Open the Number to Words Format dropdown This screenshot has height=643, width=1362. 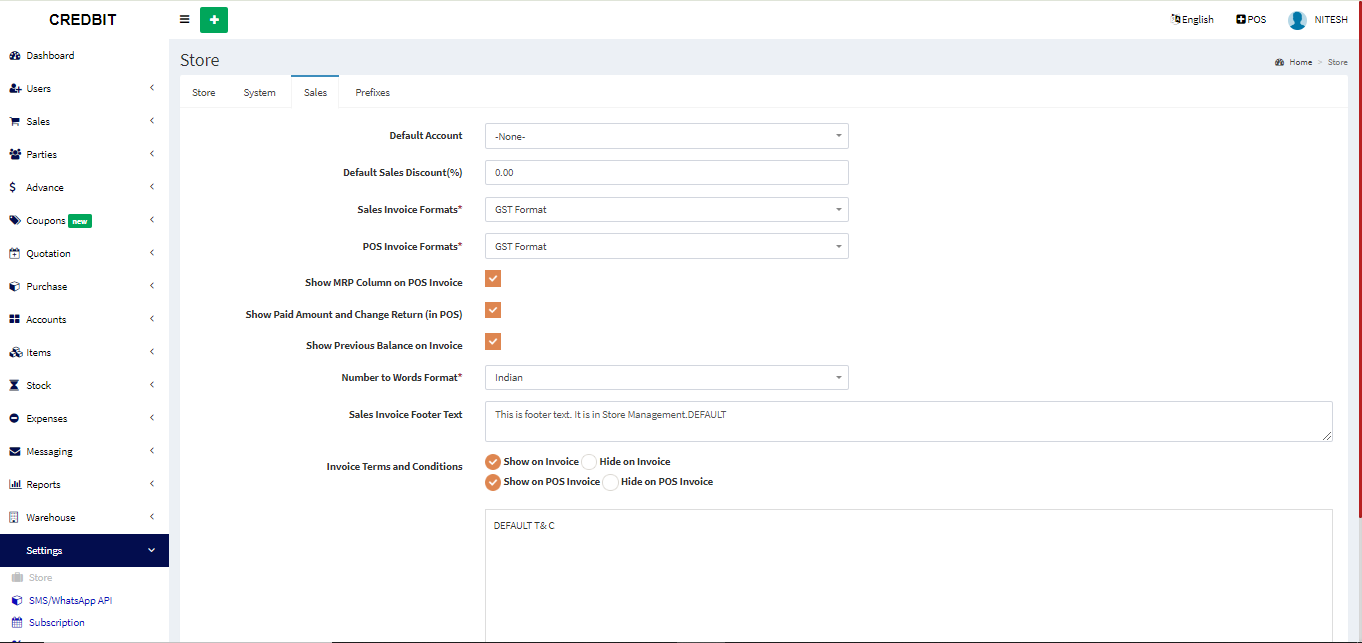click(667, 378)
